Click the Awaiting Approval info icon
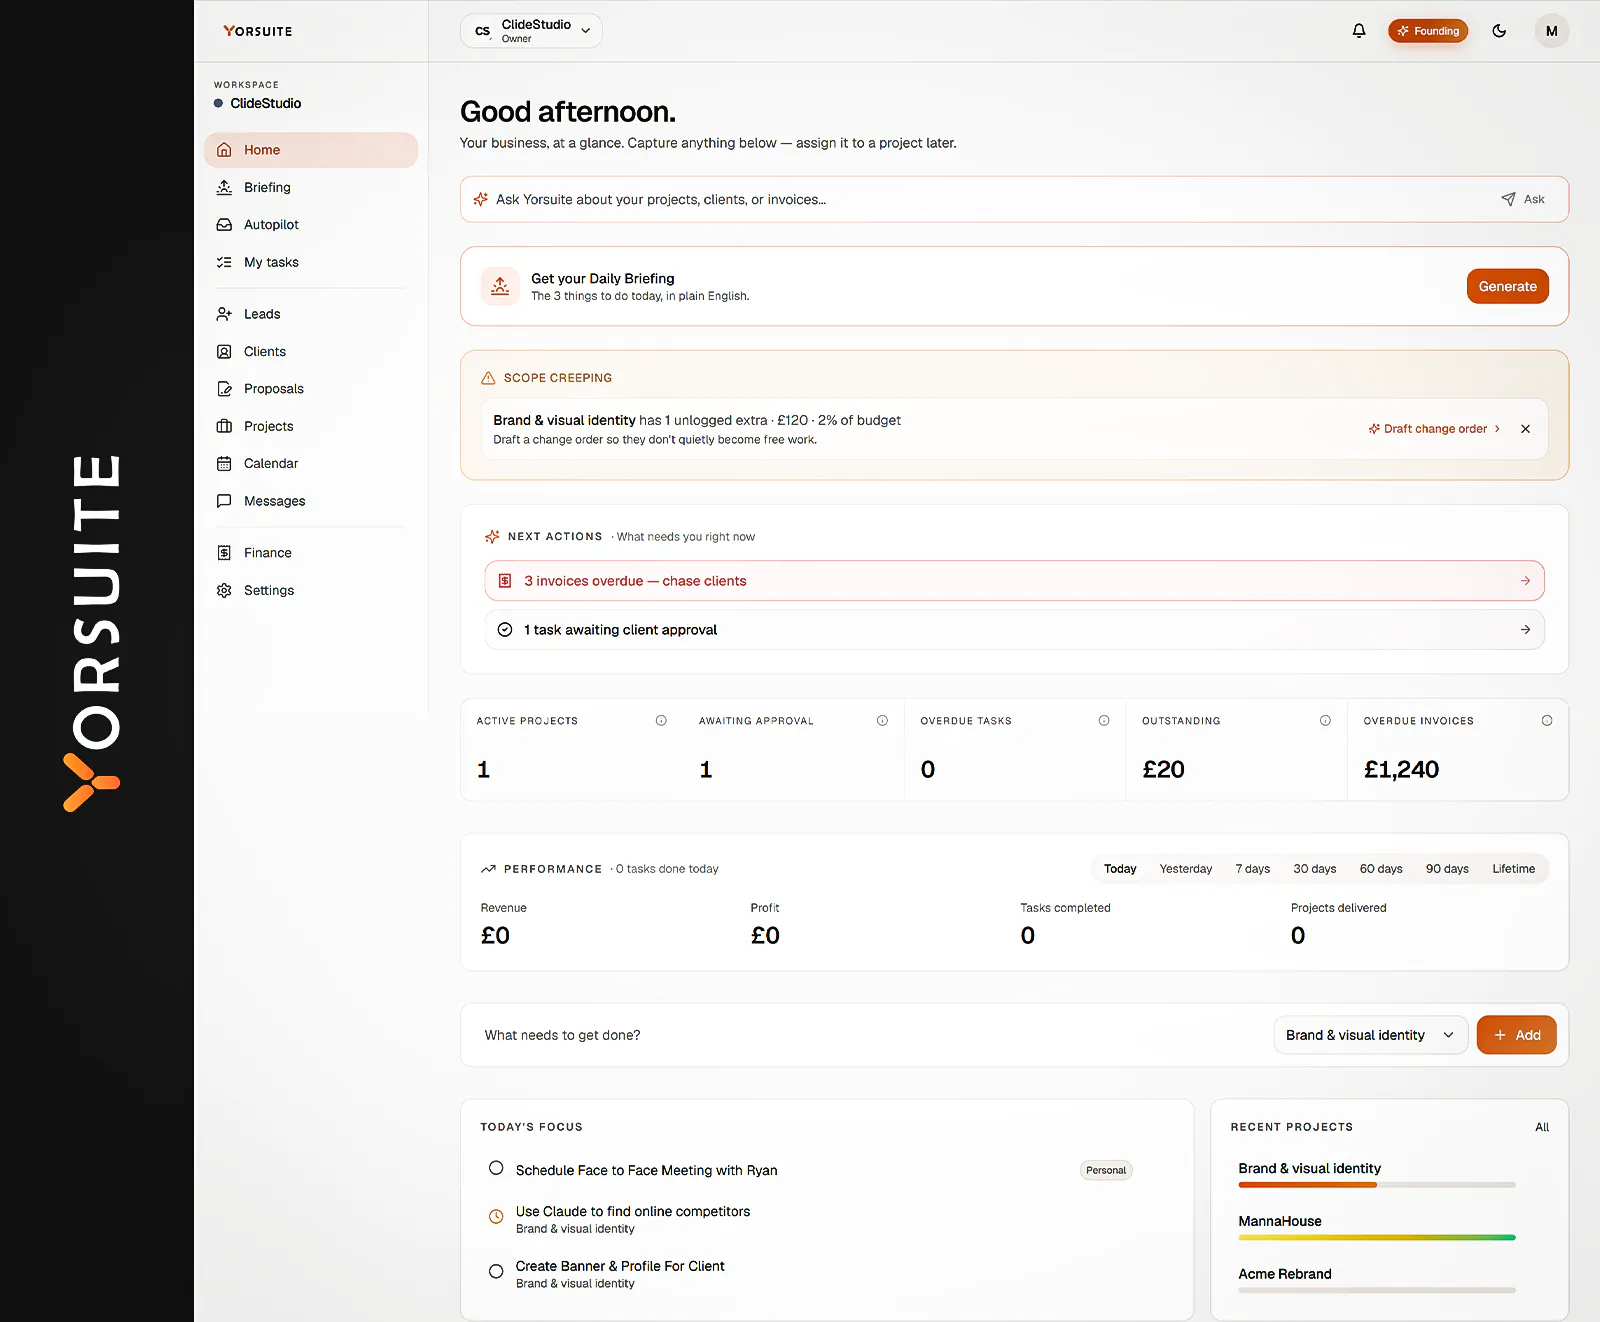The height and width of the screenshot is (1322, 1600). point(882,720)
